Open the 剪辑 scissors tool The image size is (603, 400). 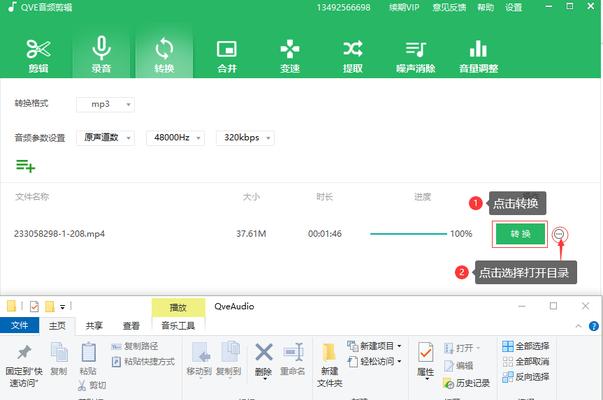pyautogui.click(x=38, y=55)
